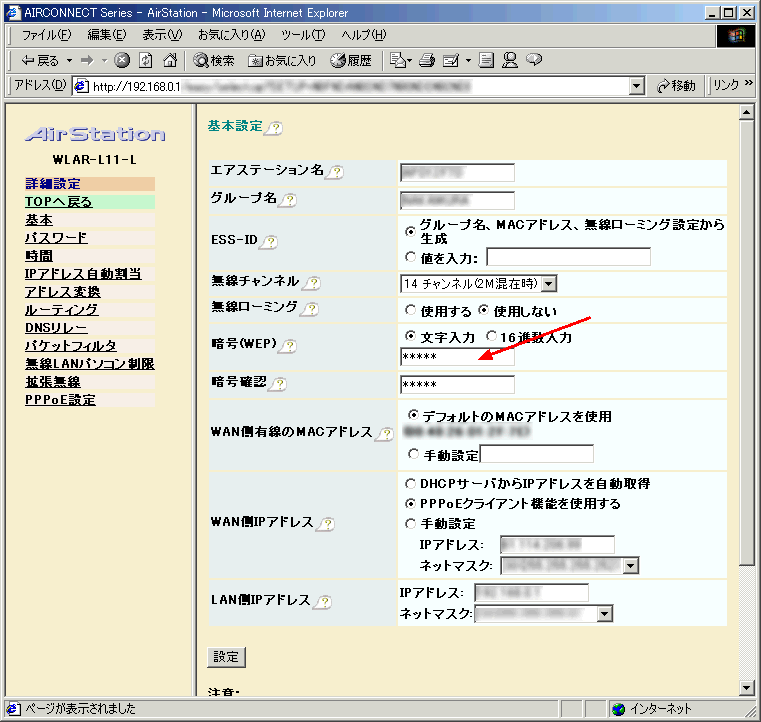
Task: Click the Back arrow toolbar button
Action: 40,60
